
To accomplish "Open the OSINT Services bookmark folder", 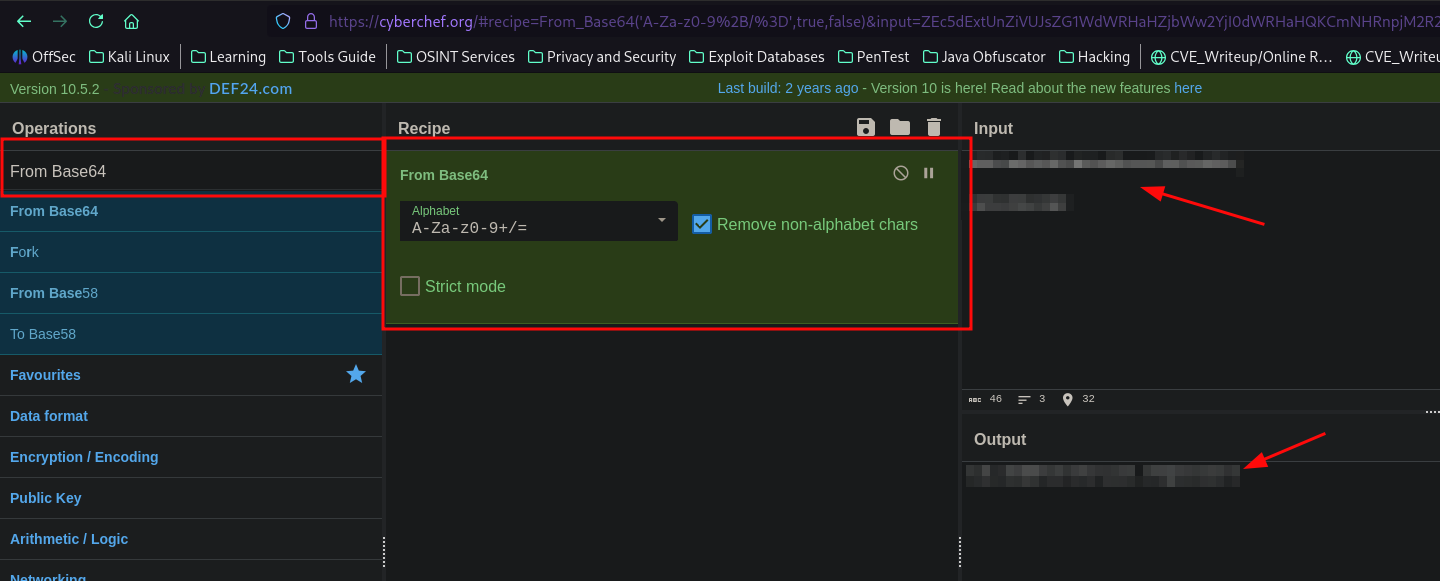I will [x=456, y=57].
